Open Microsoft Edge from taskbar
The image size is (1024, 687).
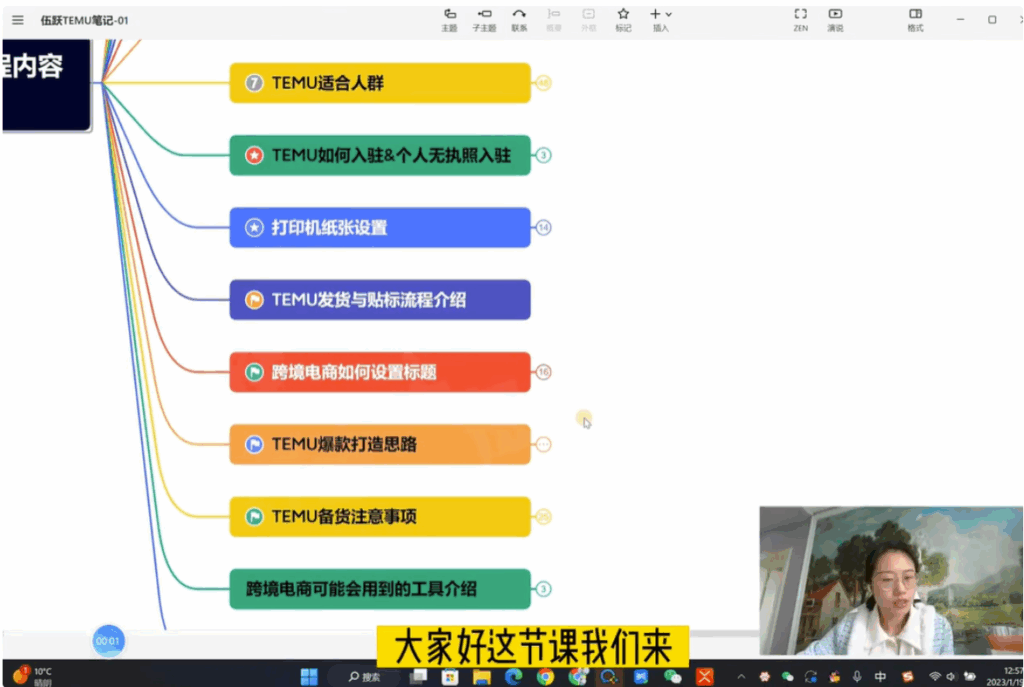coord(513,677)
